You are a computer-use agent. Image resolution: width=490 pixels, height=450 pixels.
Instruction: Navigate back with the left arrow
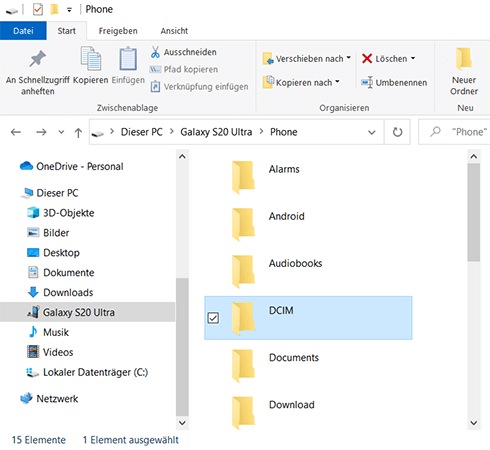click(16, 132)
